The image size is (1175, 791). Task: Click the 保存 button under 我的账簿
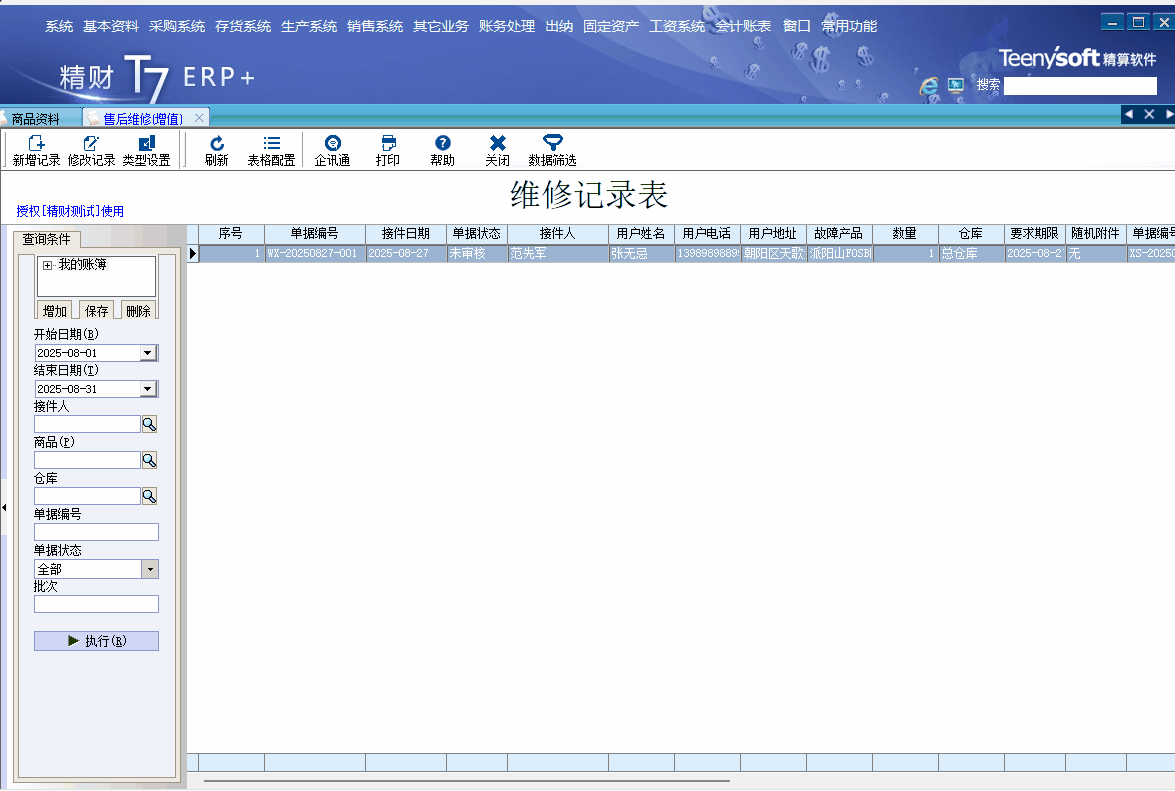coord(96,311)
